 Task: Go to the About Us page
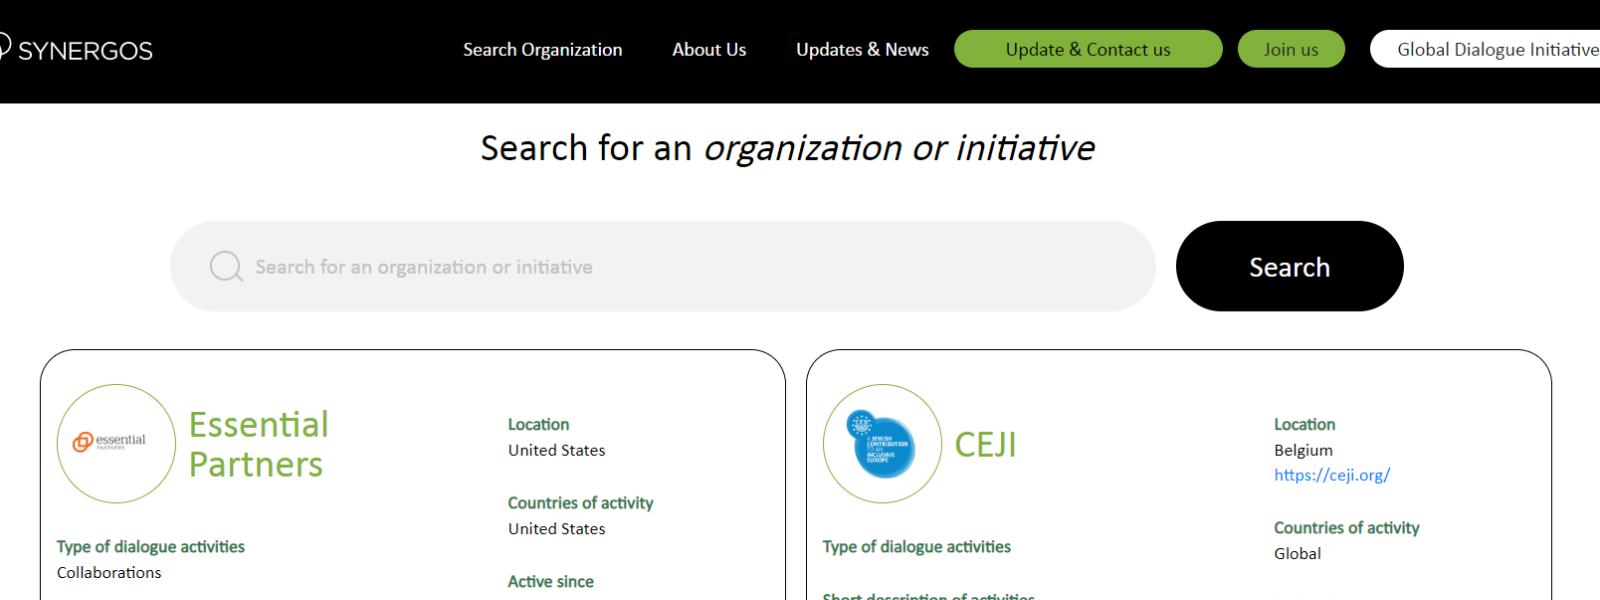(x=709, y=50)
